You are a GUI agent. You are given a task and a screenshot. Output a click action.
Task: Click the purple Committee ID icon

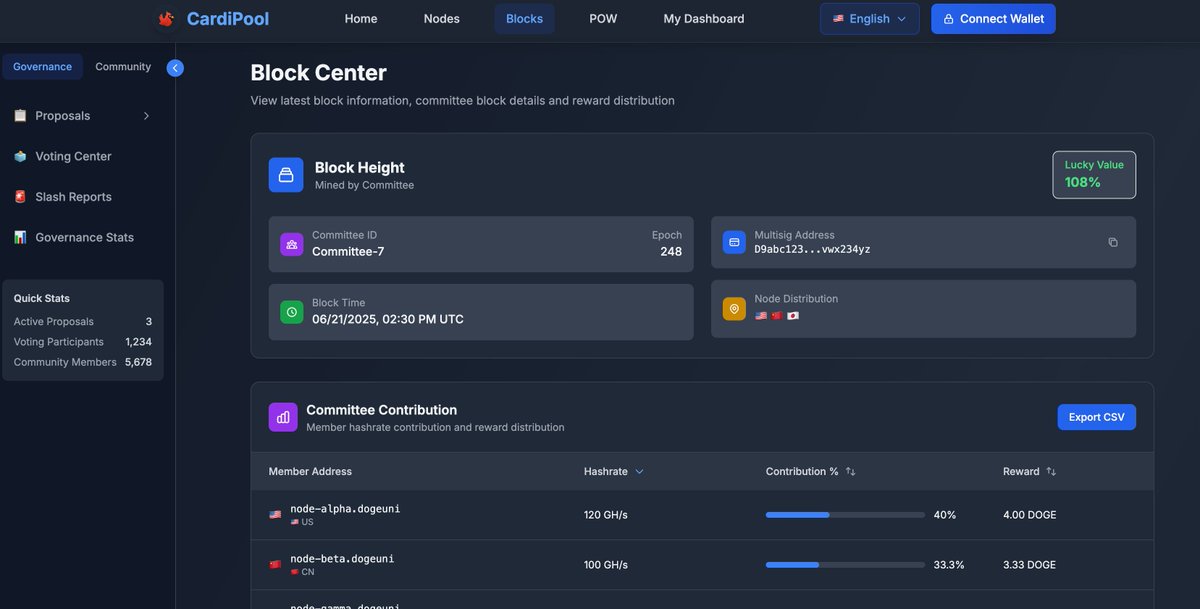pyautogui.click(x=292, y=244)
